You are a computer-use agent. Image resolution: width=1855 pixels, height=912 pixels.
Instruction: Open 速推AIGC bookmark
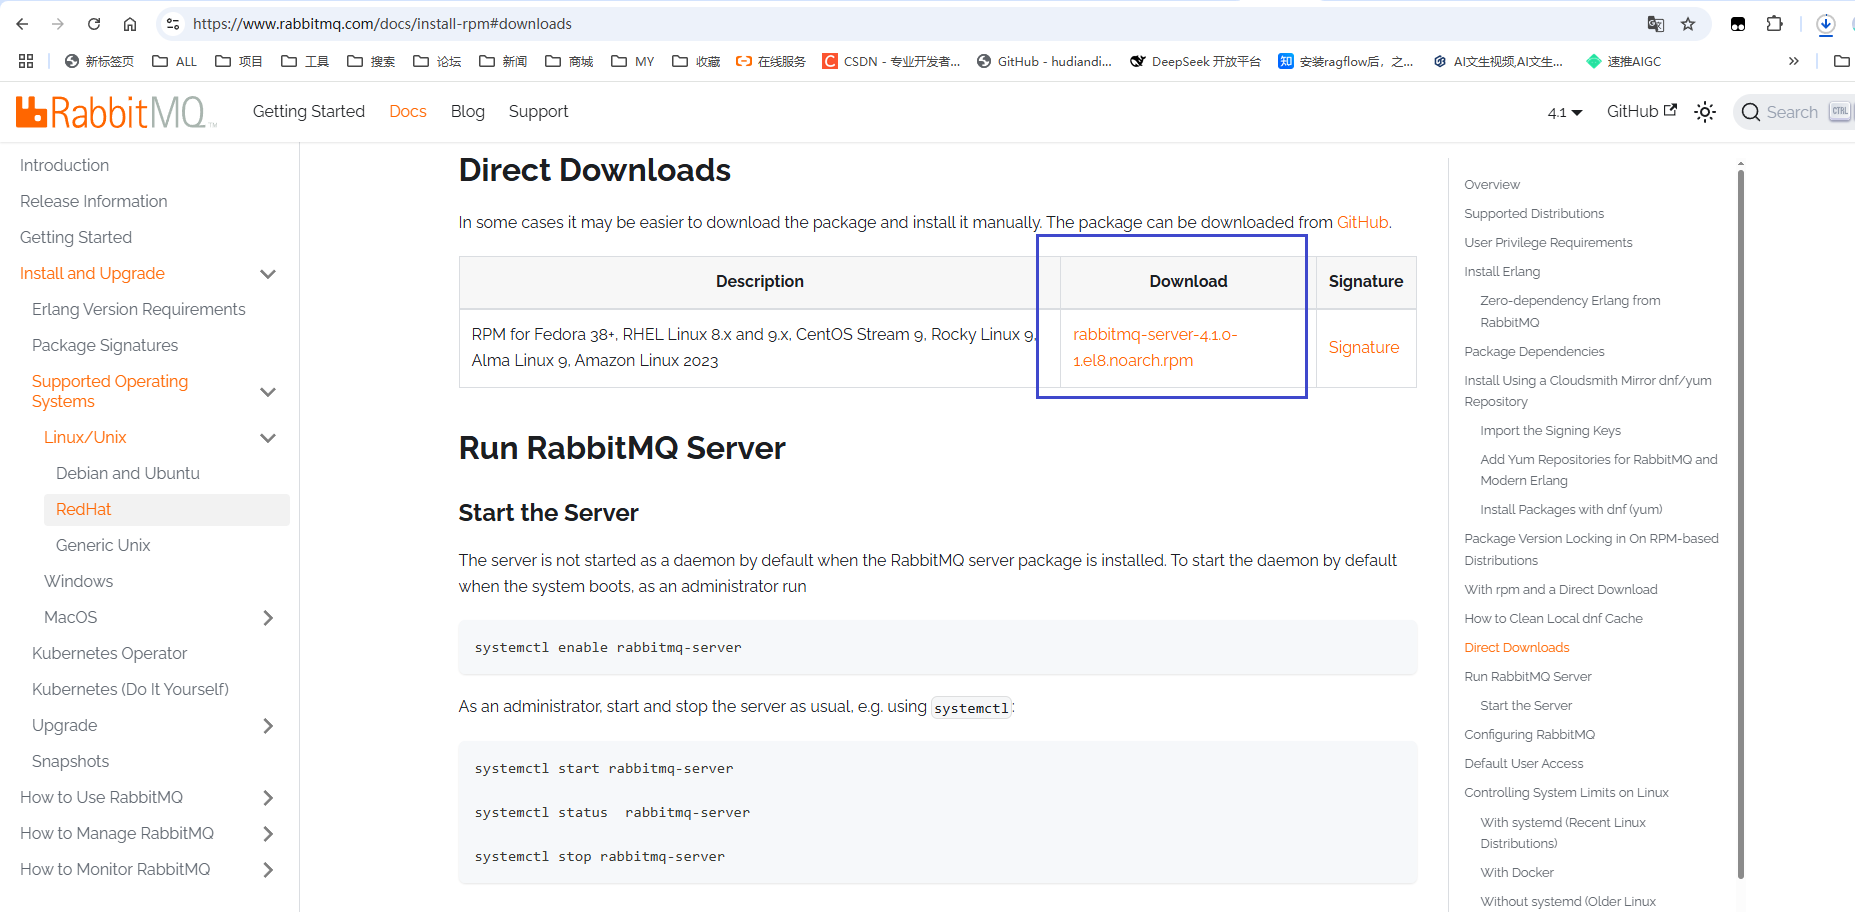[x=1624, y=61]
